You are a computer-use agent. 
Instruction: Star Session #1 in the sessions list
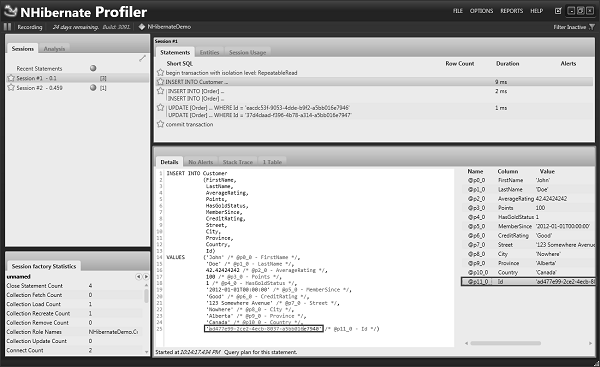pyautogui.click(x=11, y=78)
